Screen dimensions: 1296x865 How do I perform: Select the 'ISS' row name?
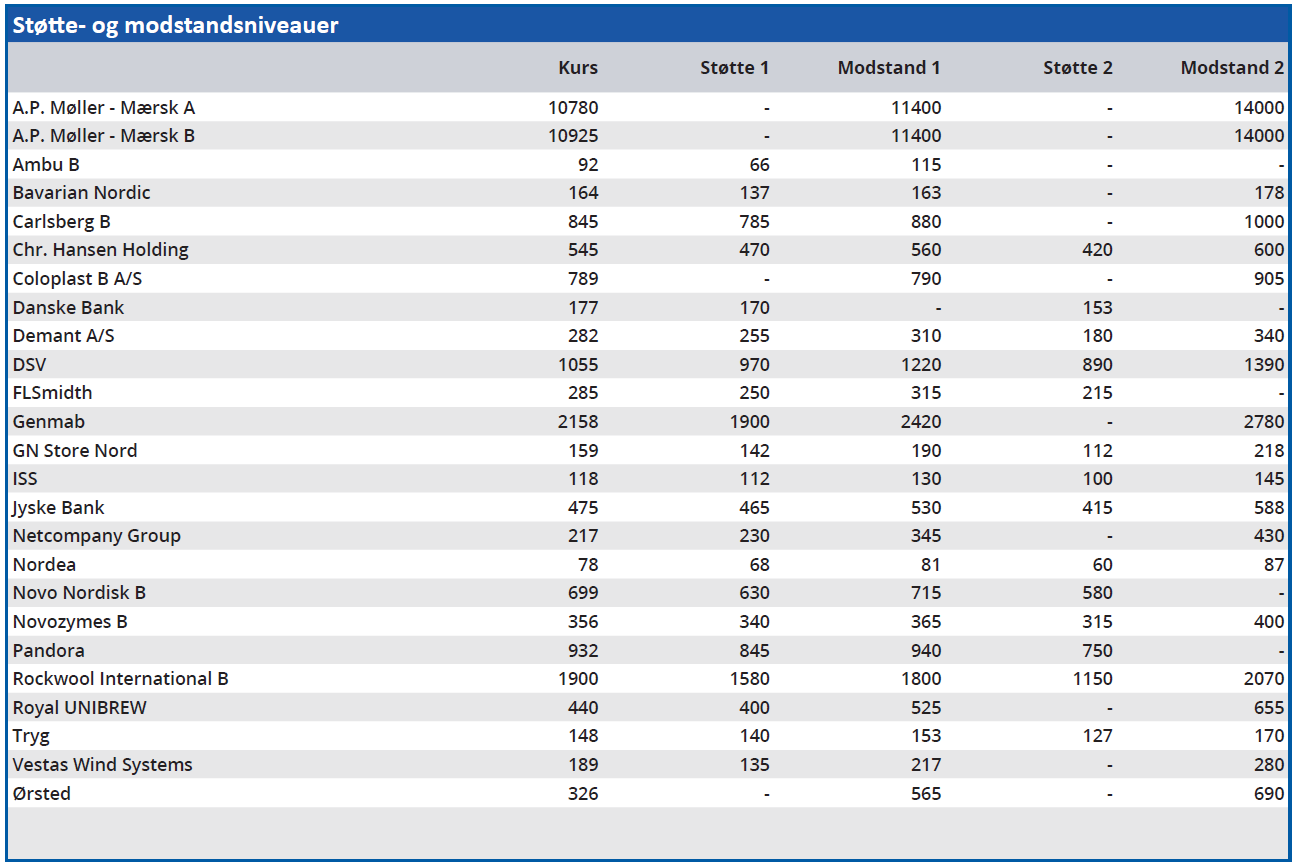pos(25,479)
